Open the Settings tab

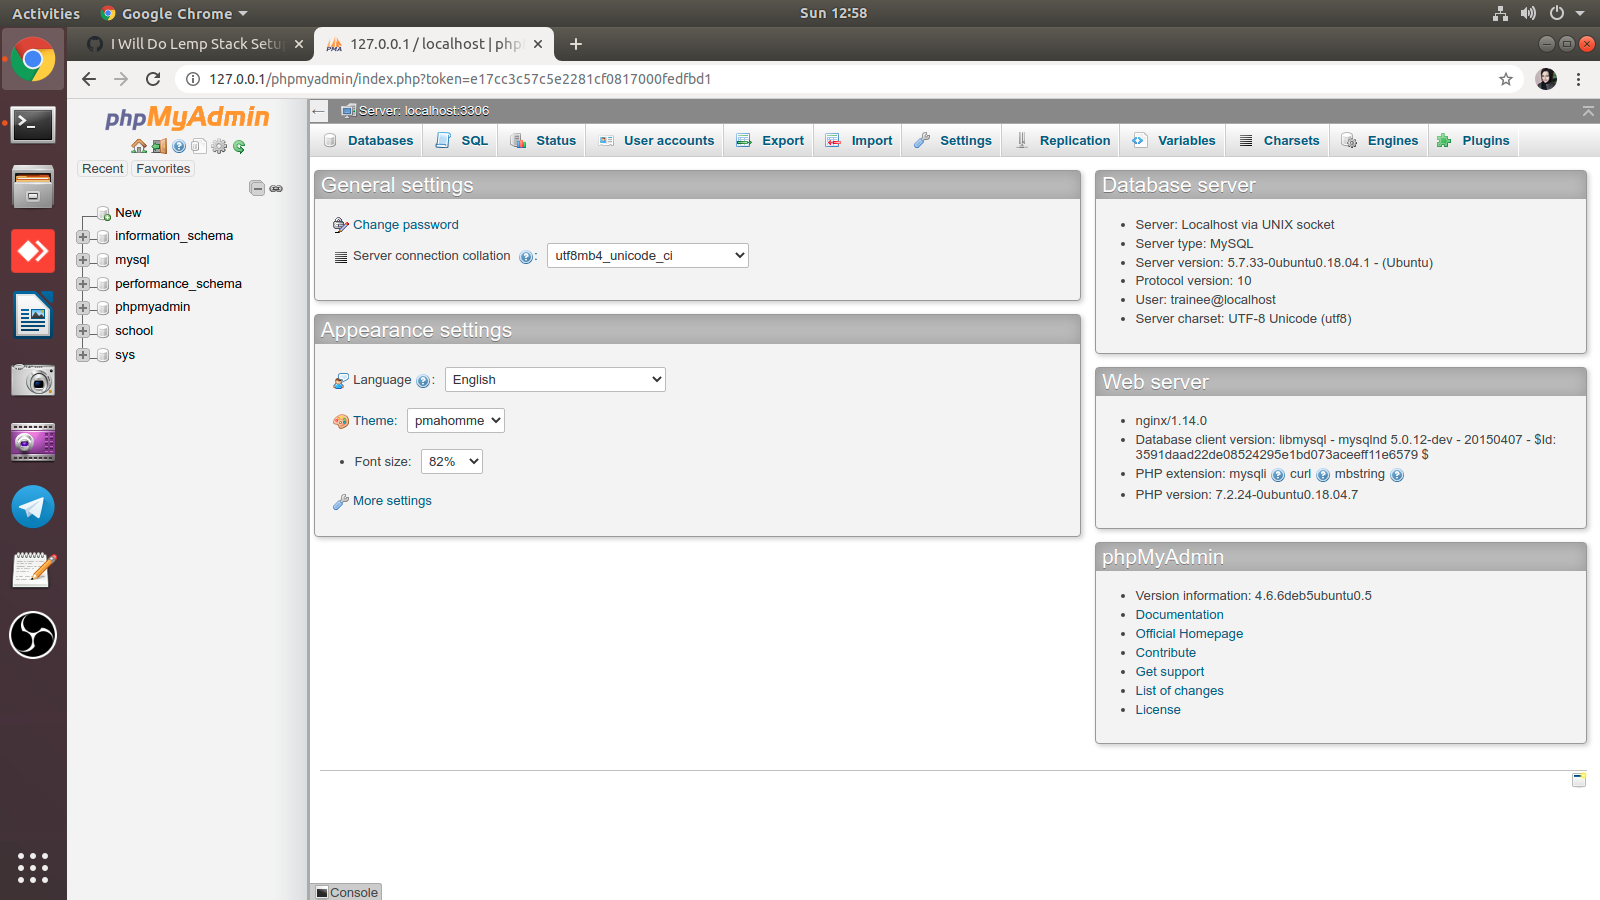(x=953, y=141)
